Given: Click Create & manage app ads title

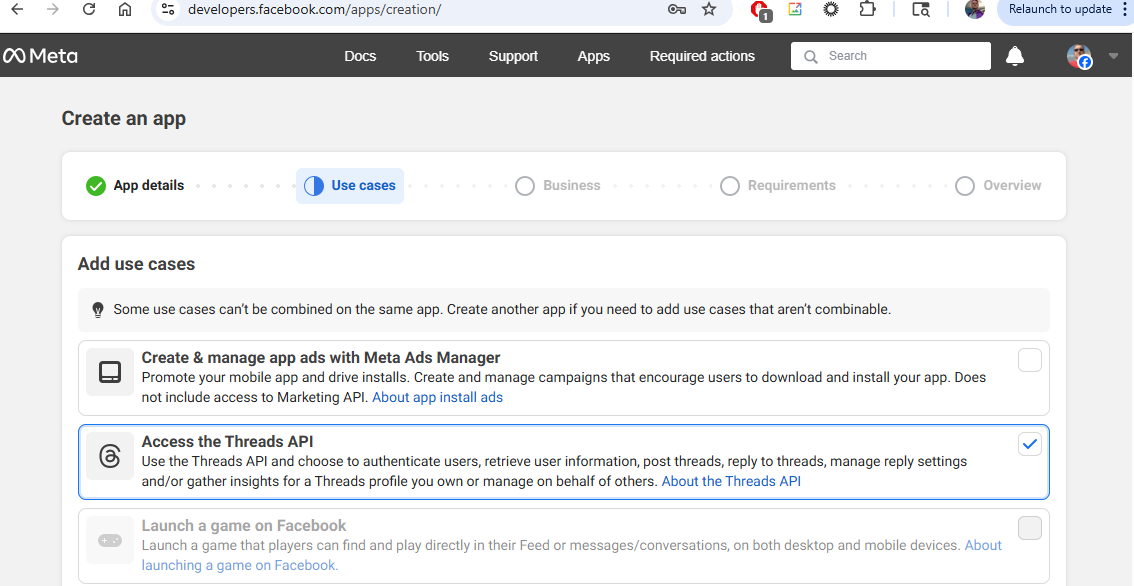Looking at the screenshot, I should [x=321, y=357].
